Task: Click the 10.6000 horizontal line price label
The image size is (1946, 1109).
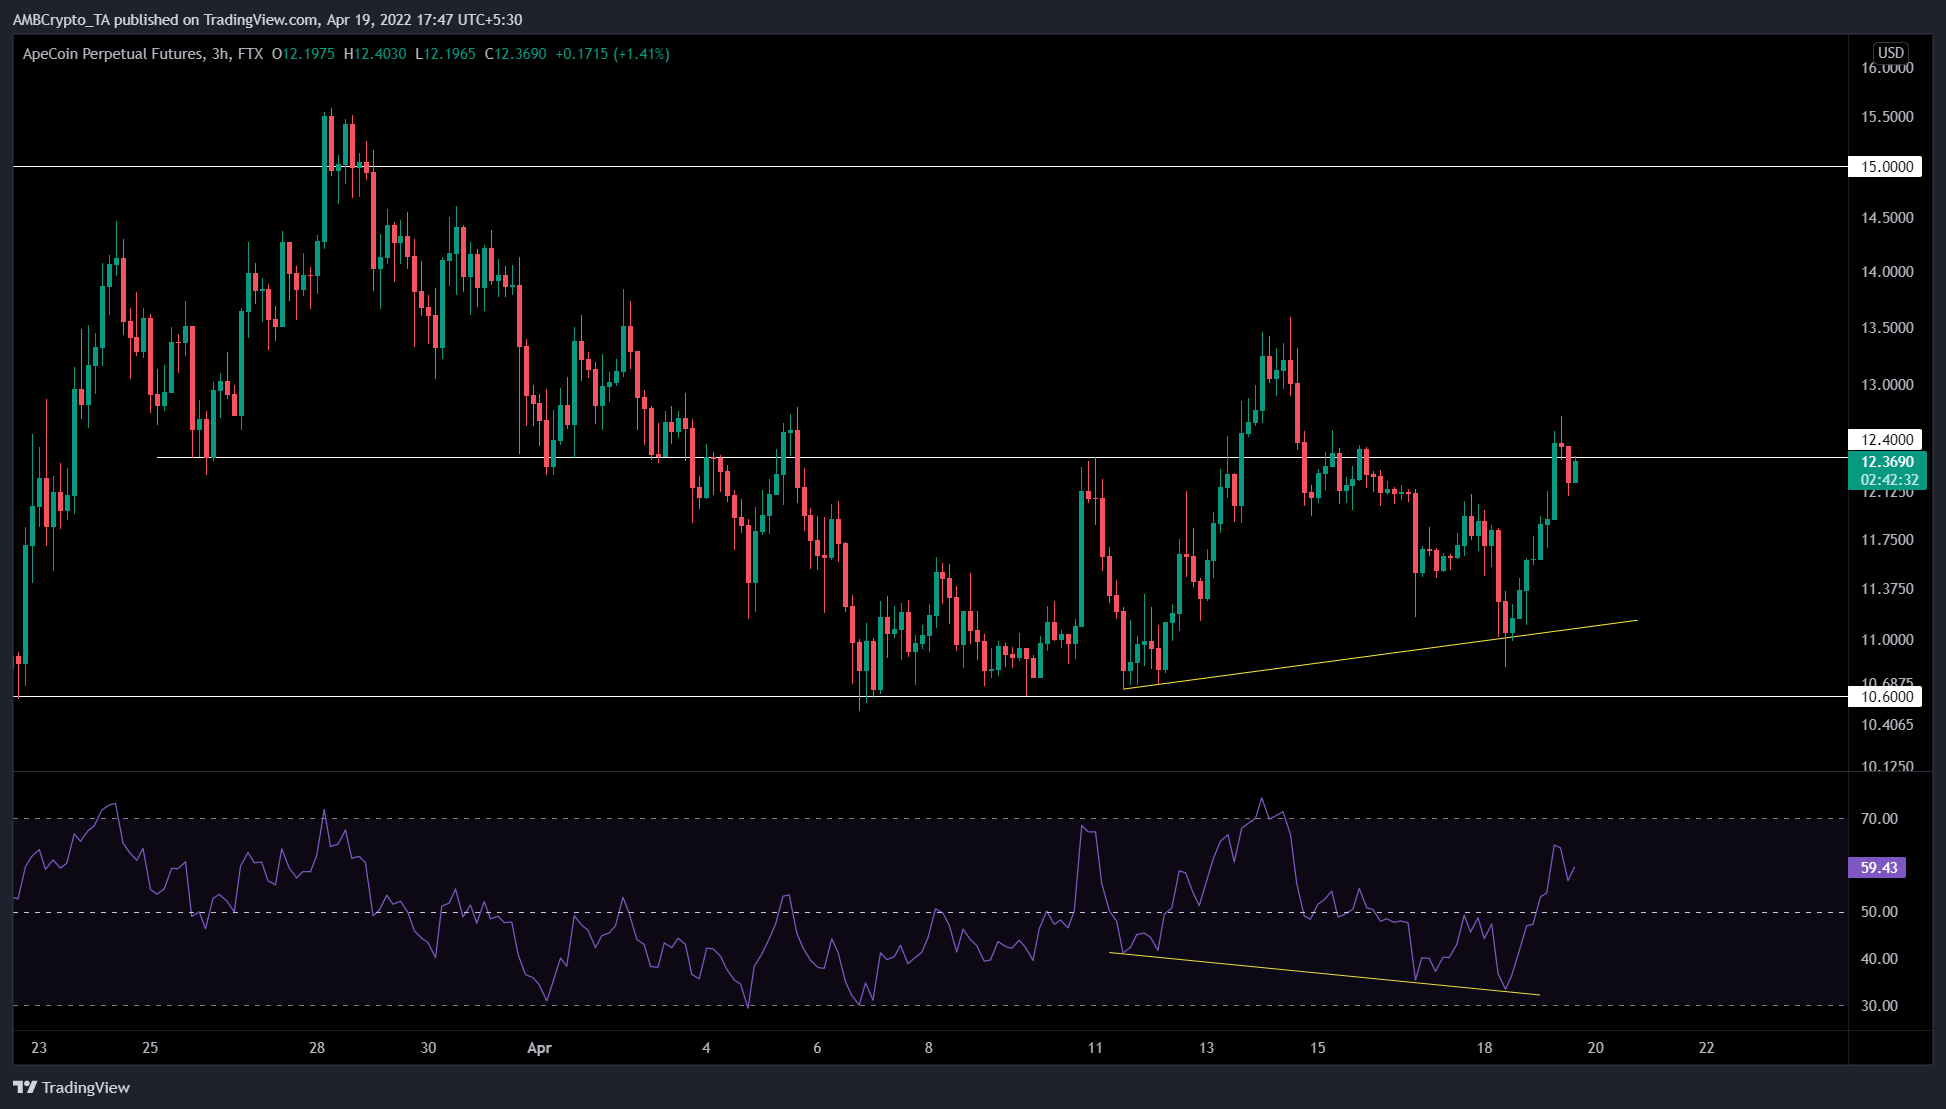Action: click(1885, 697)
